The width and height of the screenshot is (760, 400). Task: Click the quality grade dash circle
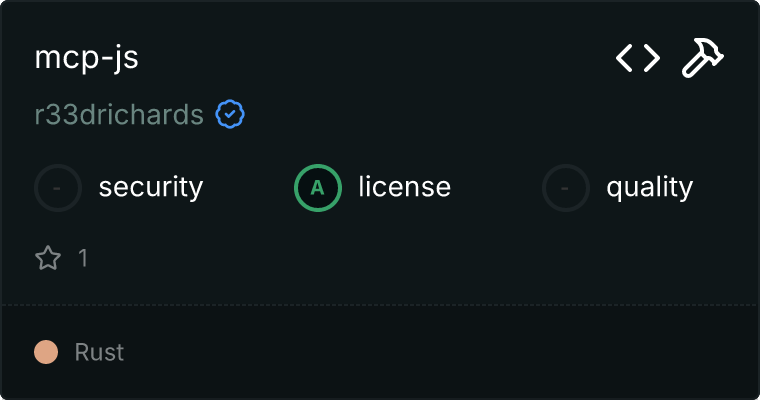coord(566,187)
